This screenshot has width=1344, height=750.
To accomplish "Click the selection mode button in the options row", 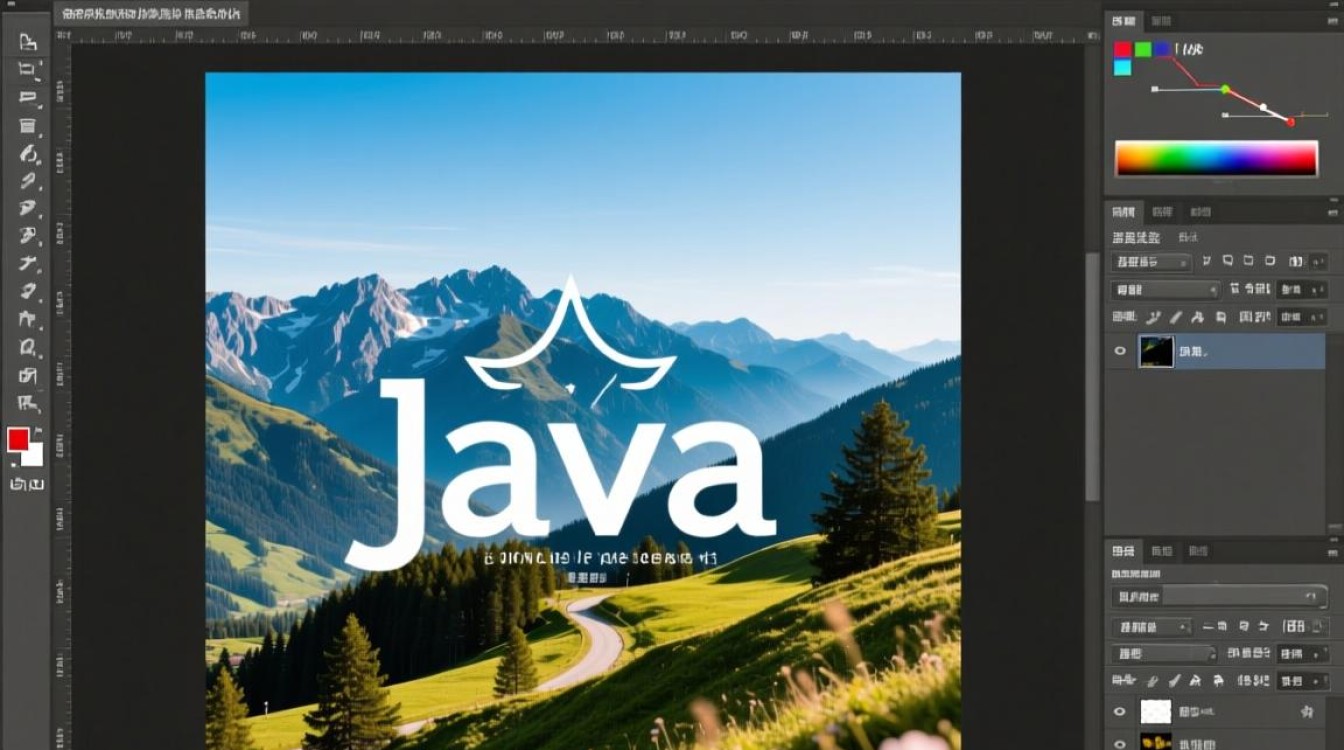I will point(1227,261).
